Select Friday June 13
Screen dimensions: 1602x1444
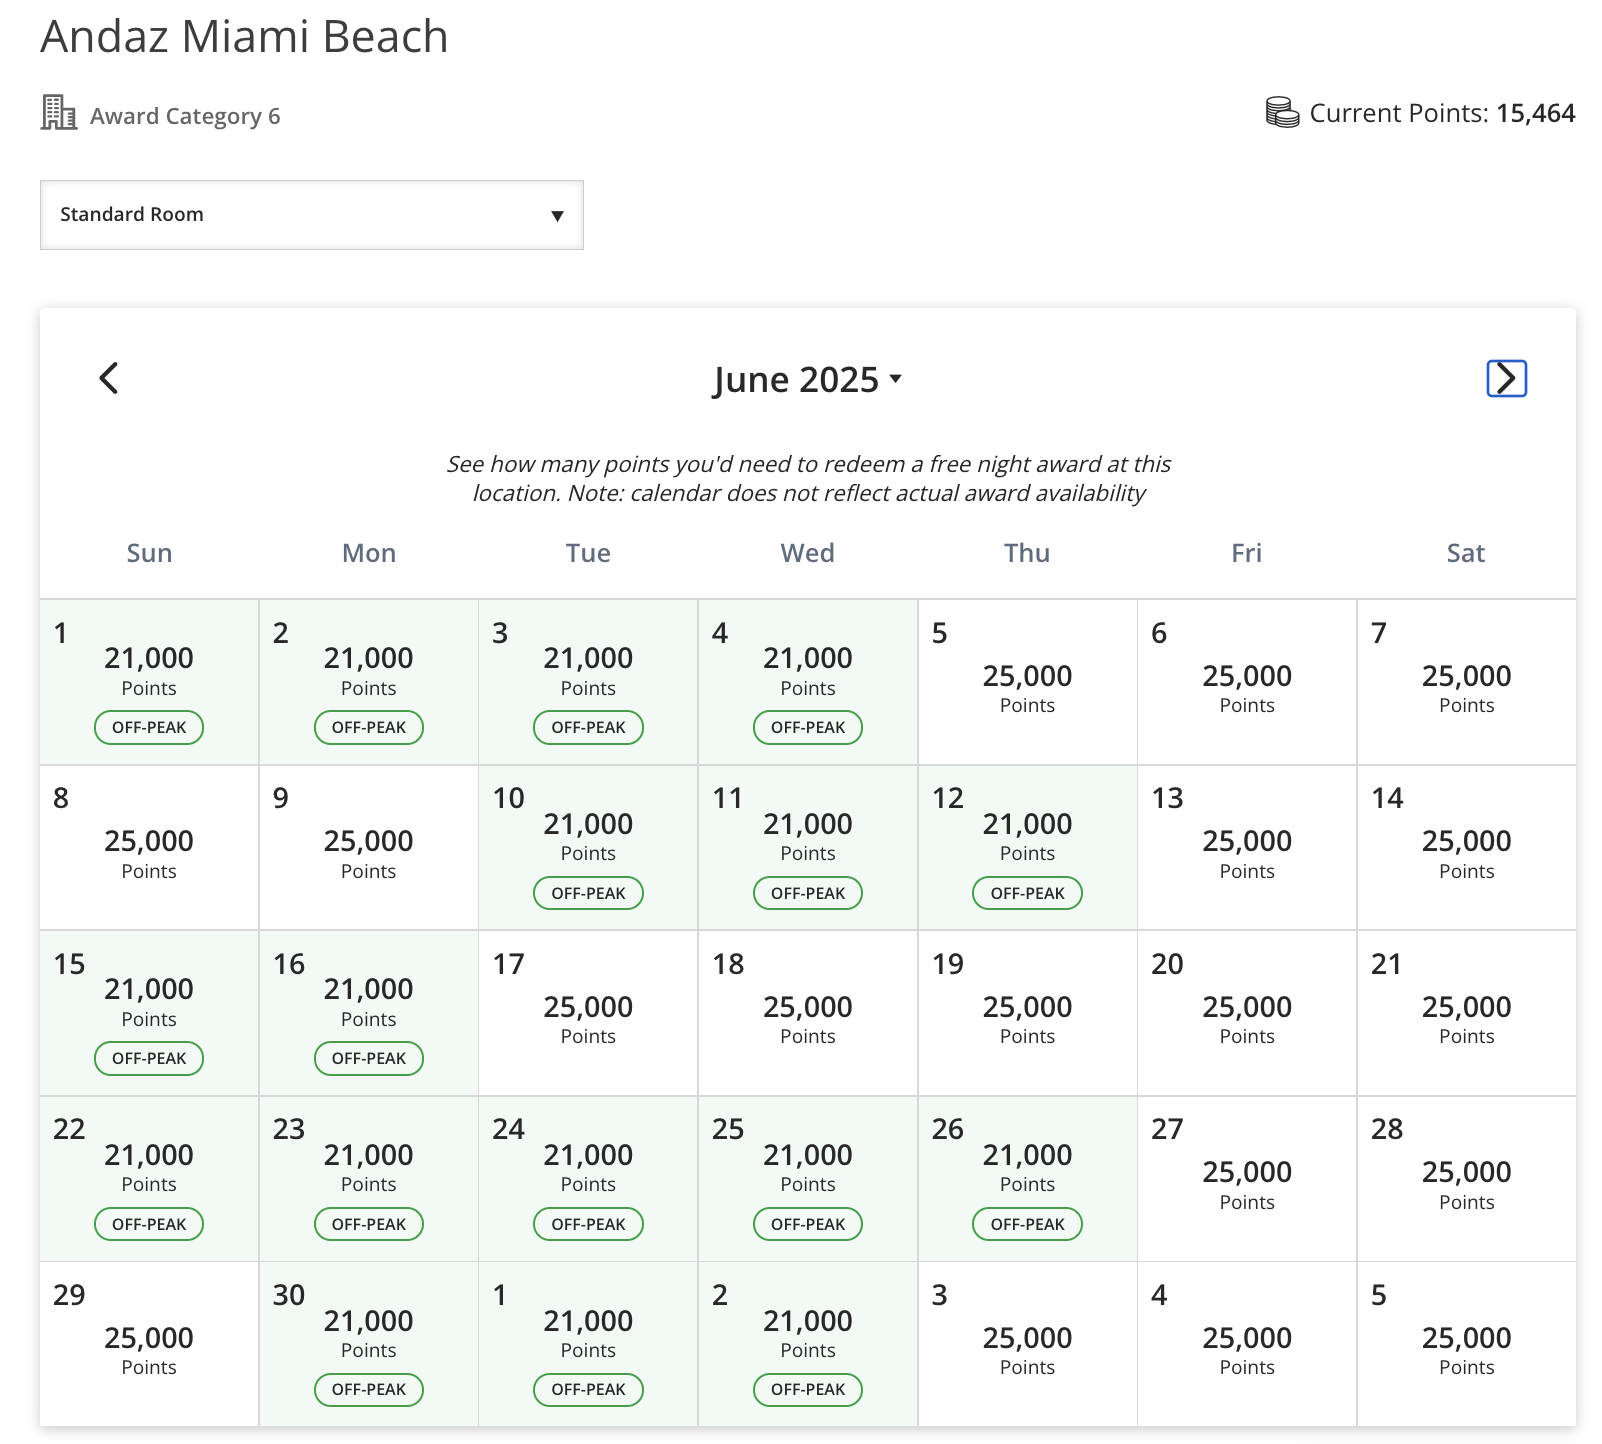tap(1247, 848)
